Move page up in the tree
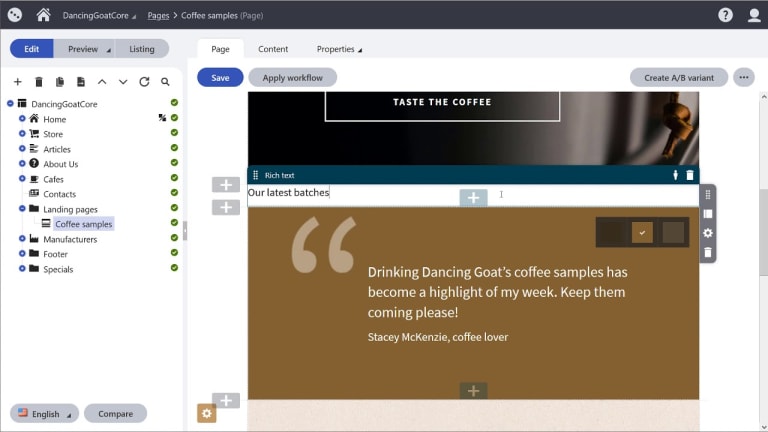 click(x=102, y=82)
